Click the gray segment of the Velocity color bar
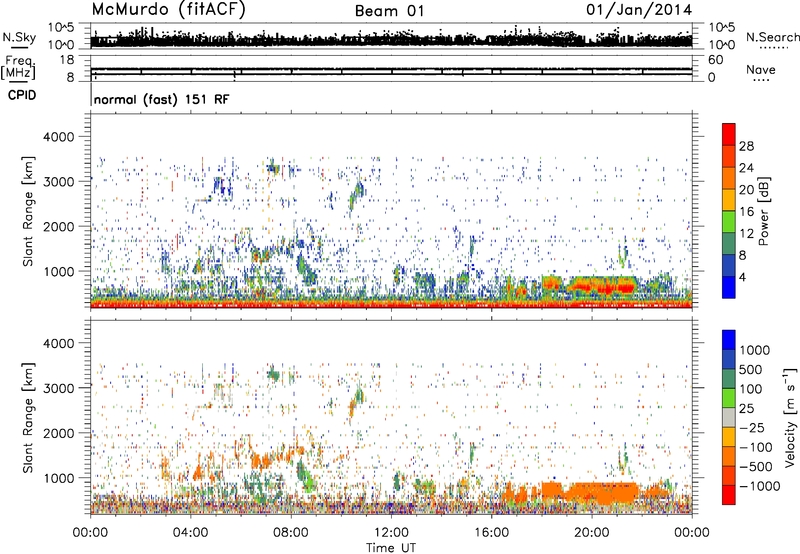Image resolution: width=800 pixels, height=554 pixels. [729, 417]
